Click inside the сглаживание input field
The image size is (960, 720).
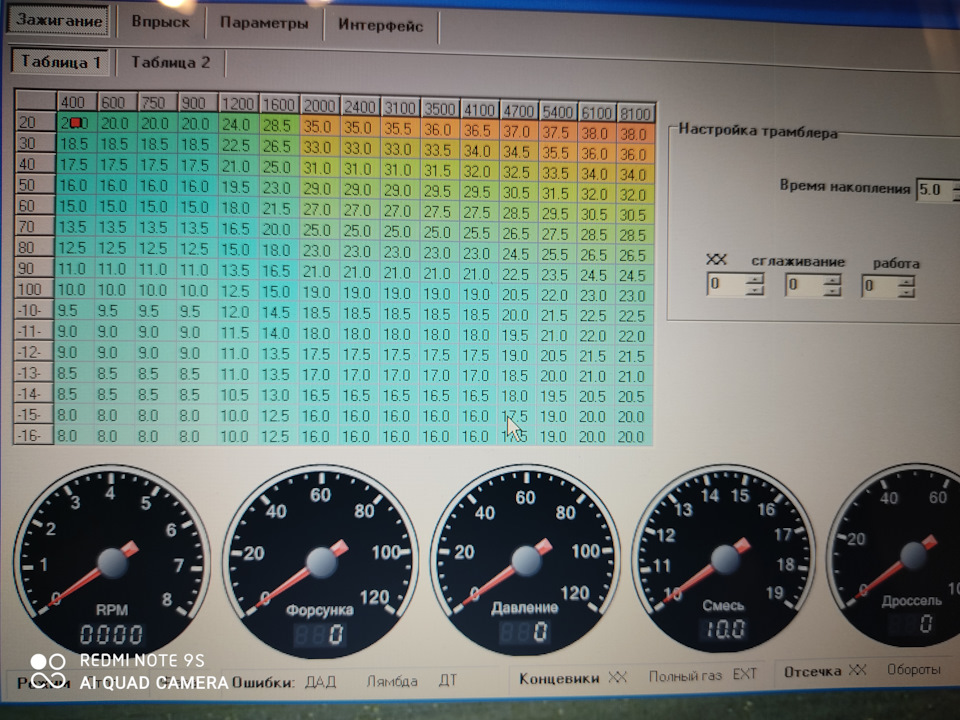(803, 286)
